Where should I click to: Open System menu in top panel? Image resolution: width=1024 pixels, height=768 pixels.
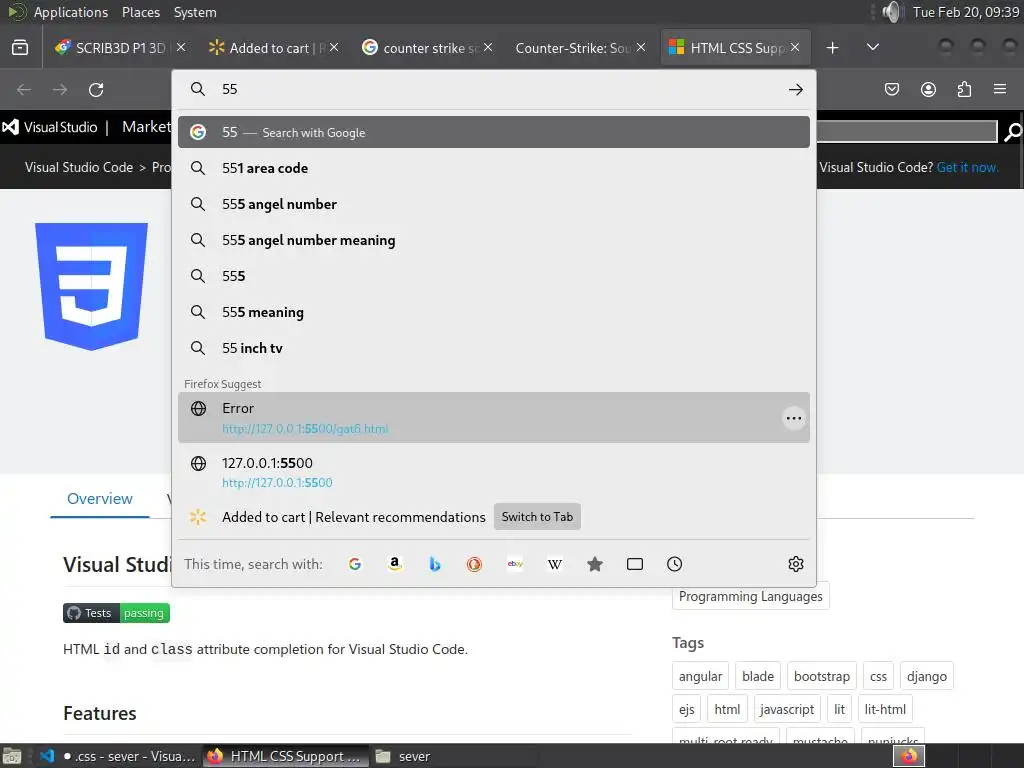tap(195, 12)
